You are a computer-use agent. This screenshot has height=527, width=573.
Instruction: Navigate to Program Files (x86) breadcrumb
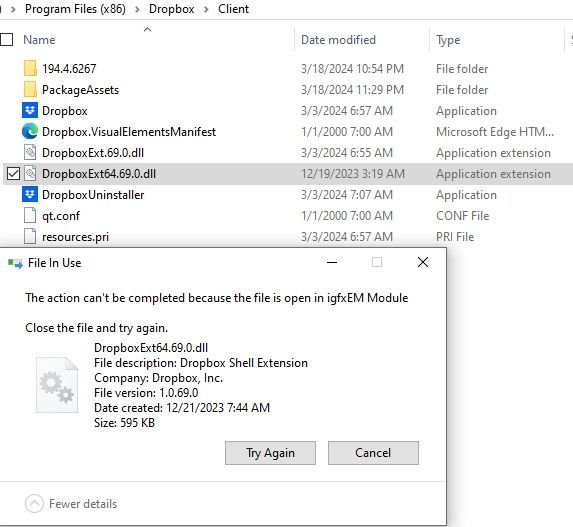(x=75, y=9)
